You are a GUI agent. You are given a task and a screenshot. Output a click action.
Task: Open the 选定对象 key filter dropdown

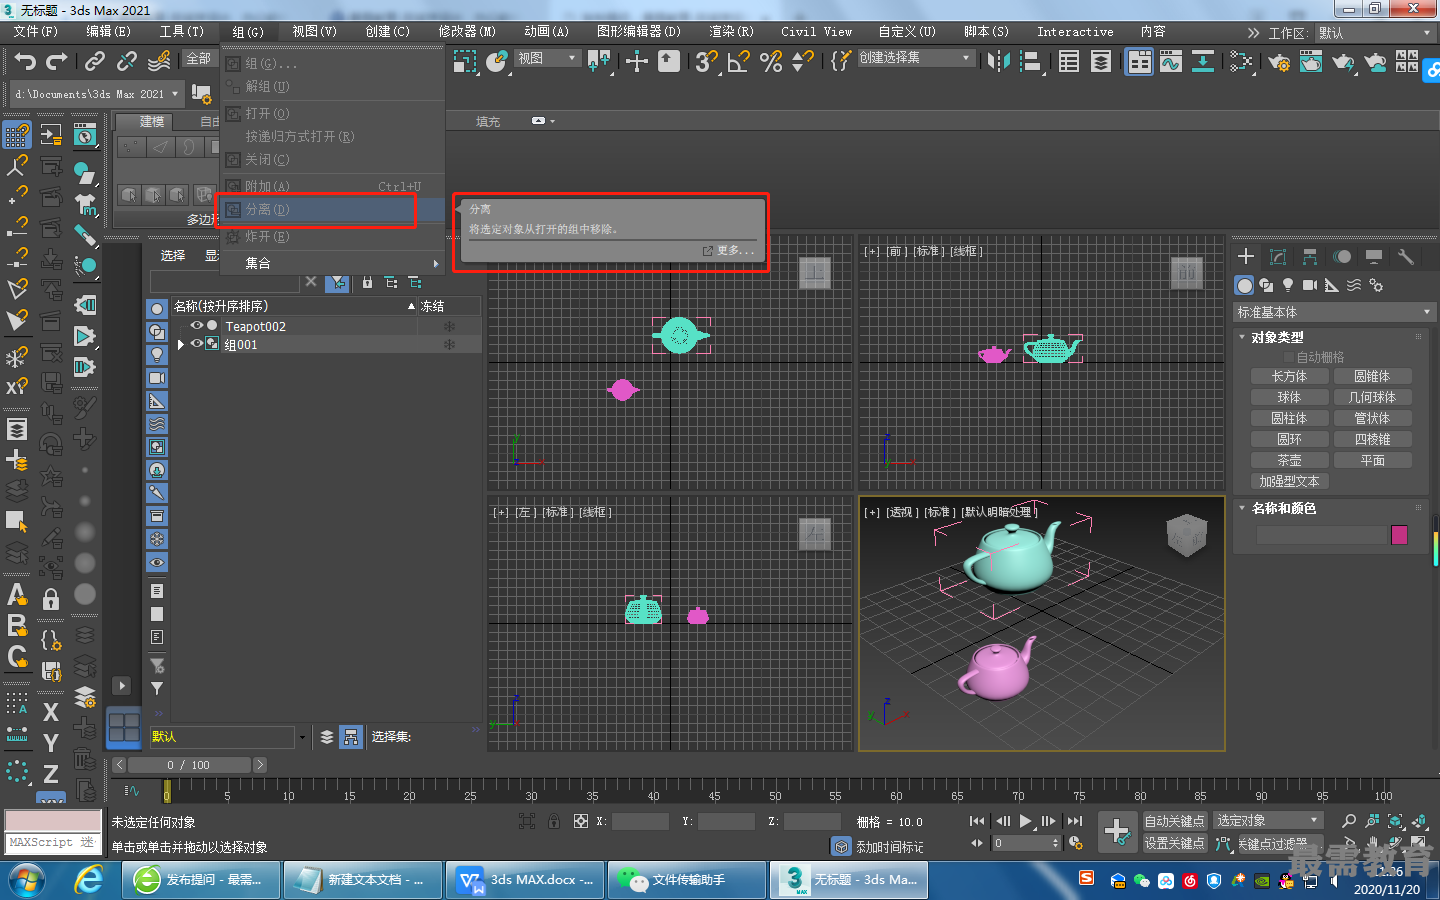(1268, 820)
